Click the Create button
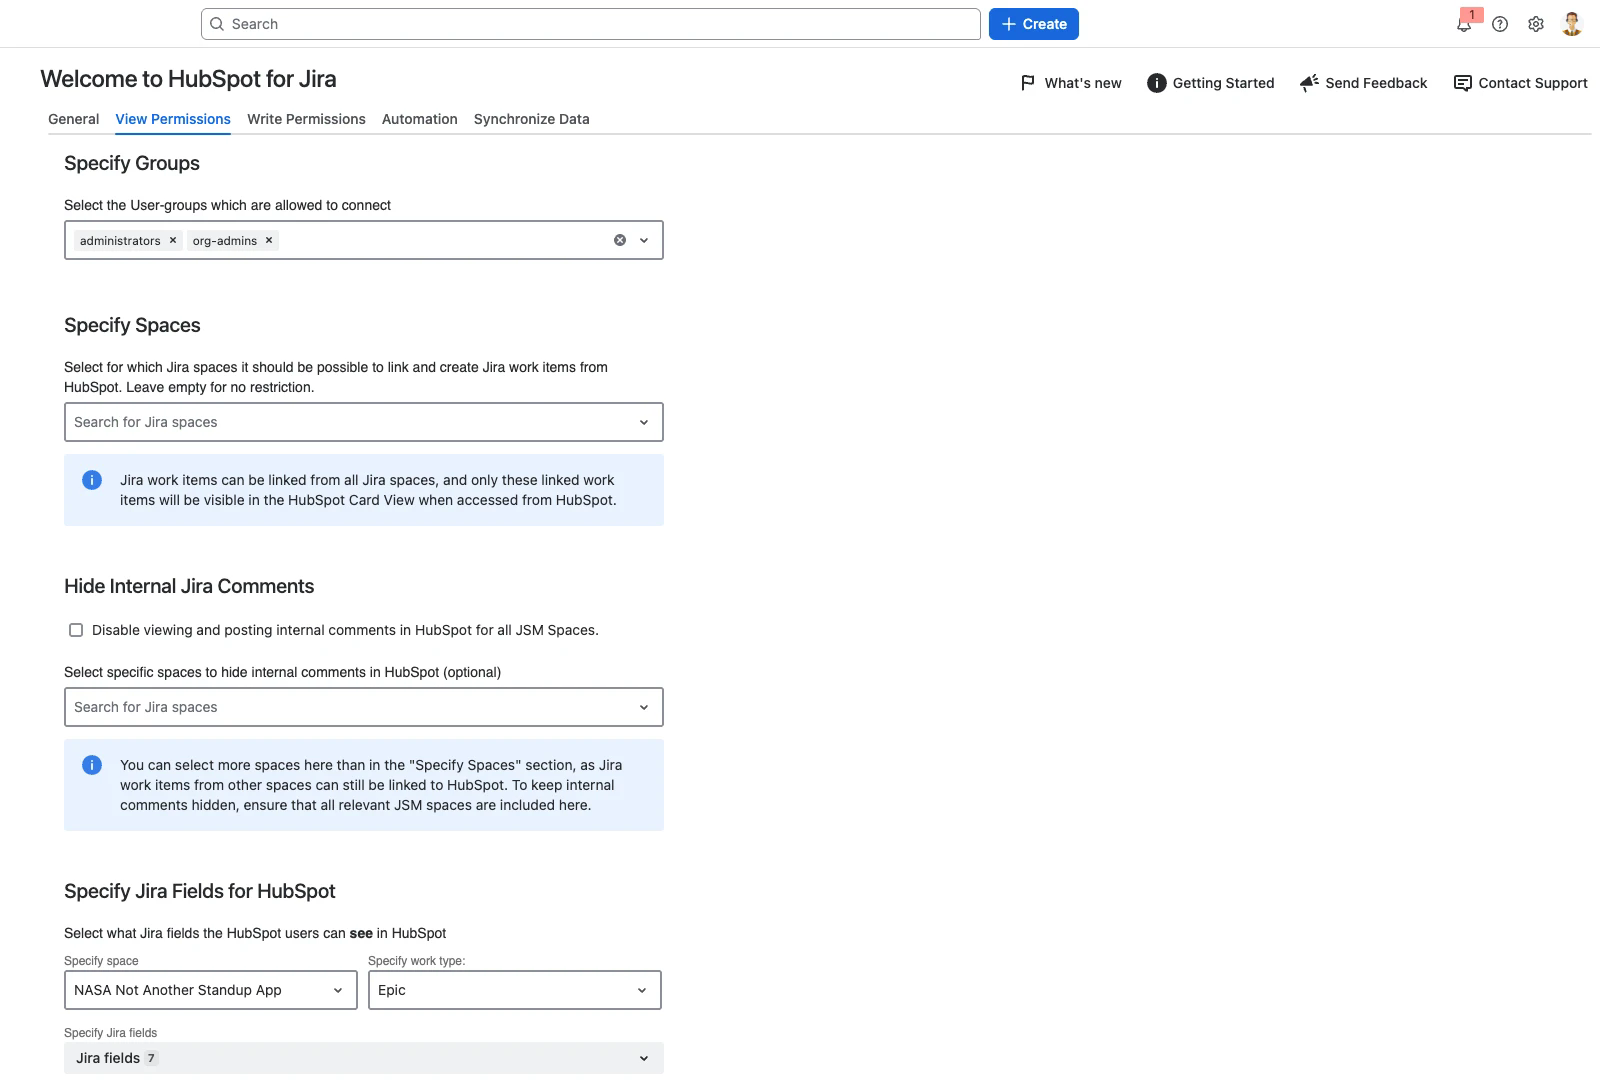1600x1080 pixels. click(1034, 24)
